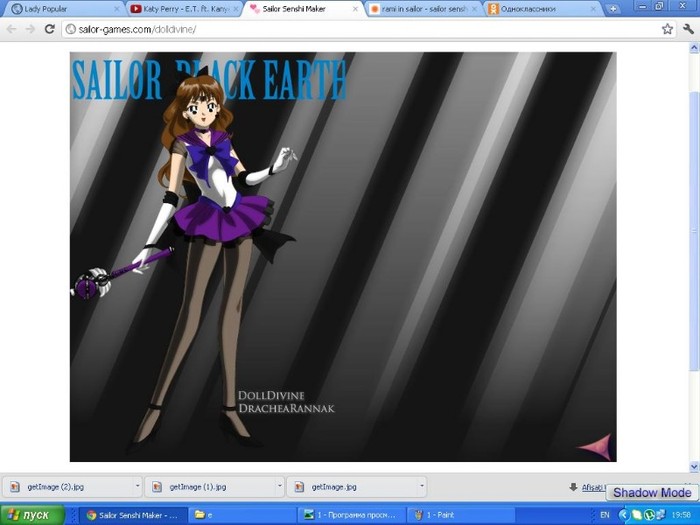Click the EN language indicator in tray
The image size is (700, 525).
coord(607,515)
